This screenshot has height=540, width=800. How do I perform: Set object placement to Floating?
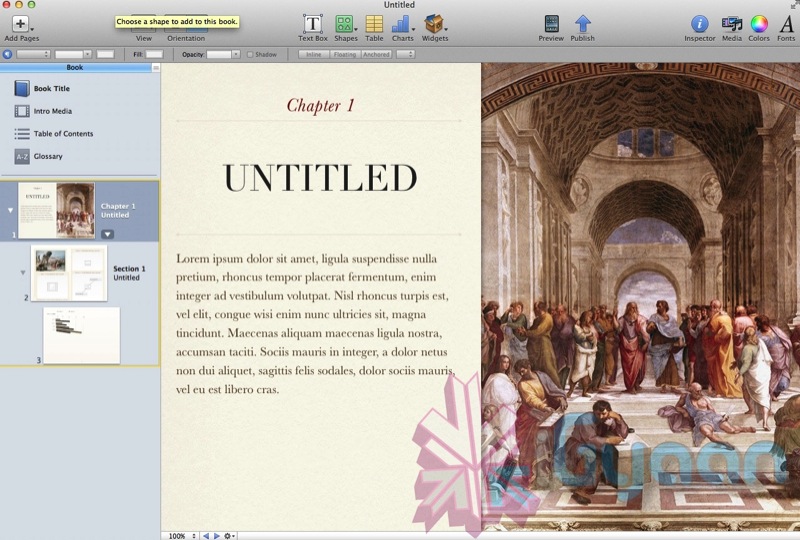pyautogui.click(x=345, y=54)
